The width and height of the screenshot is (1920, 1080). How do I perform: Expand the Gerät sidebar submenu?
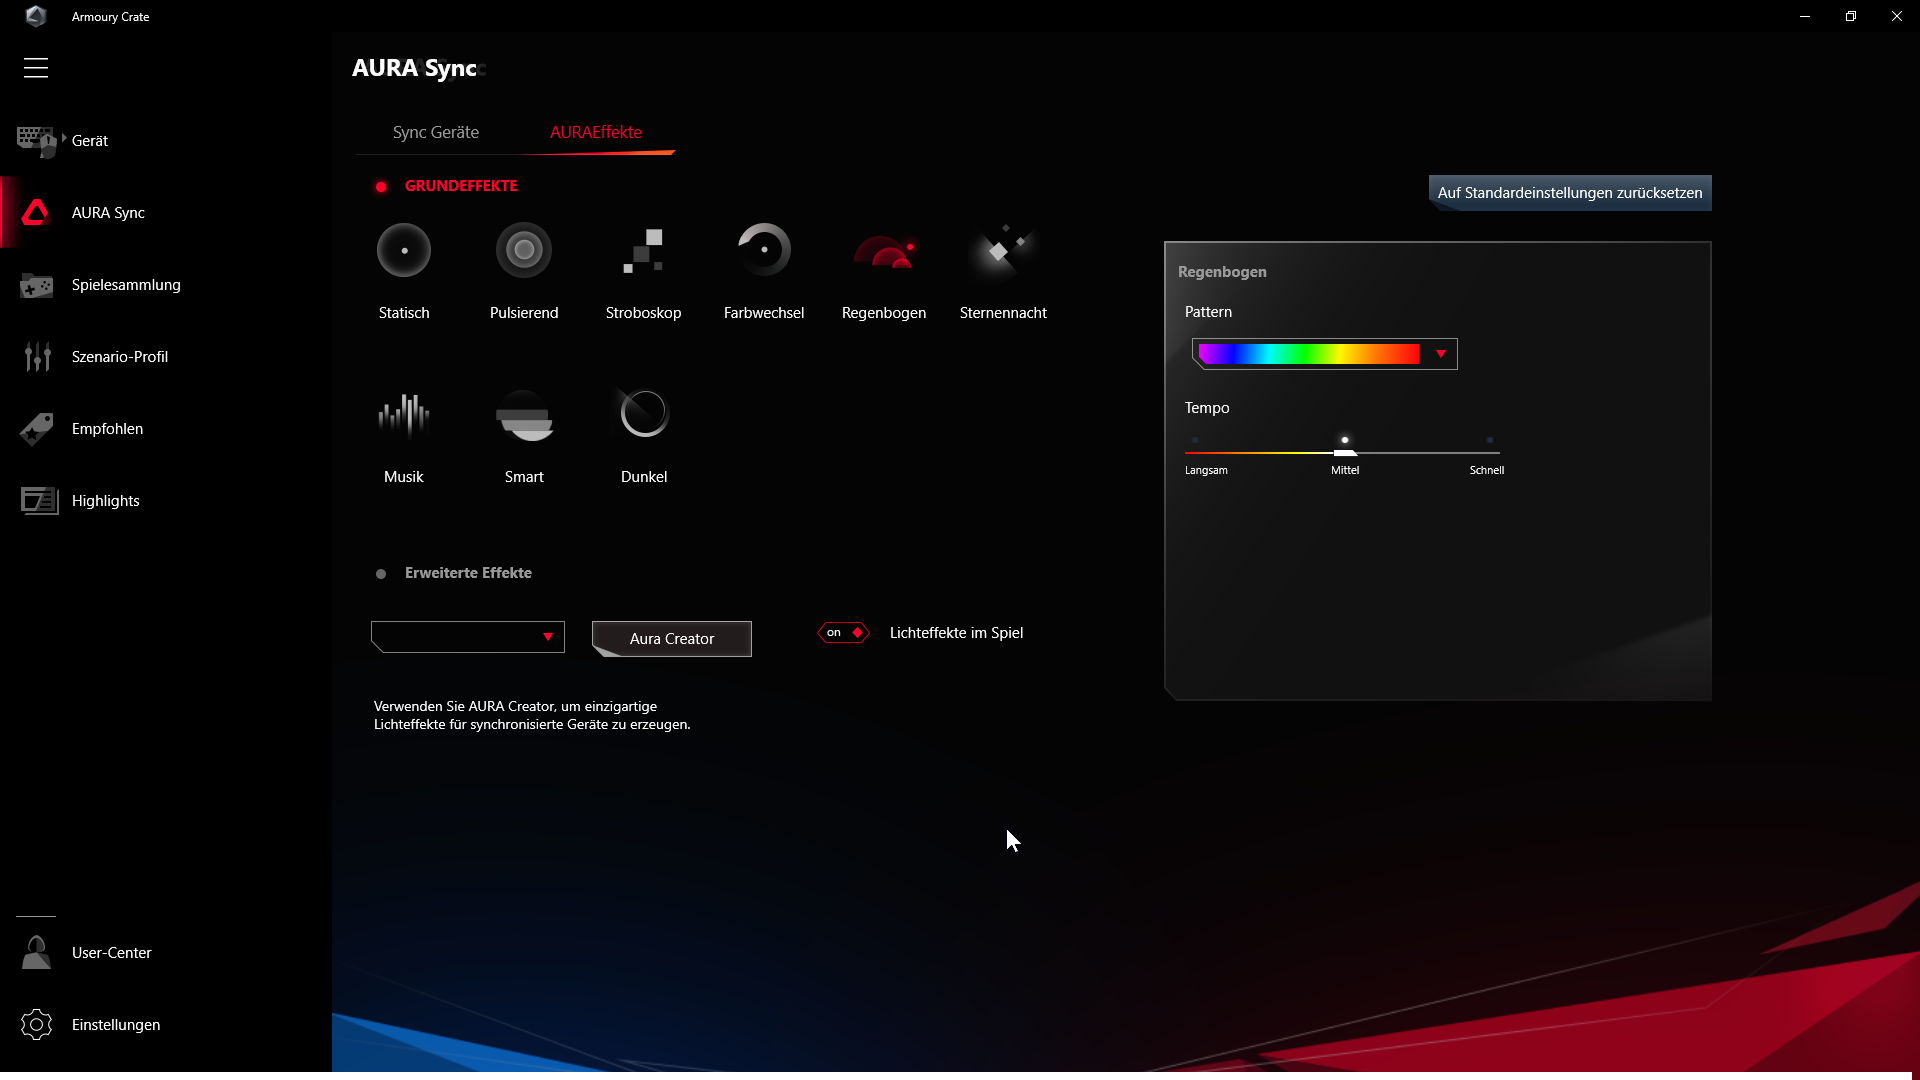64,139
